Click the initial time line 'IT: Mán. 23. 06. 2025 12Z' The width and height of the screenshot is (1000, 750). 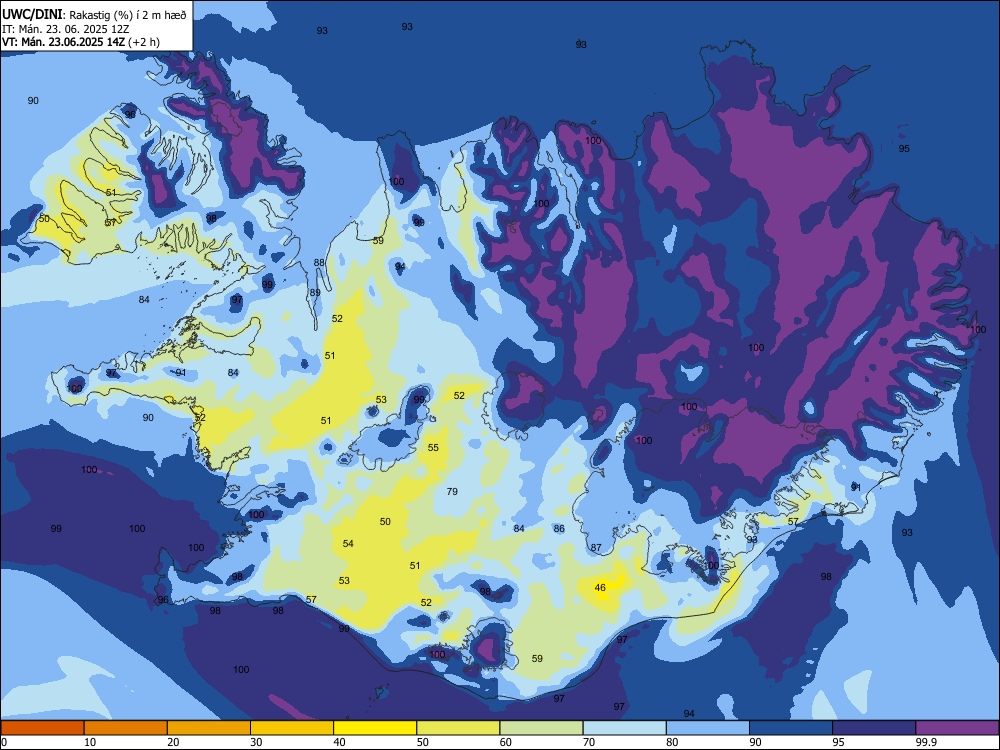[x=66, y=29]
